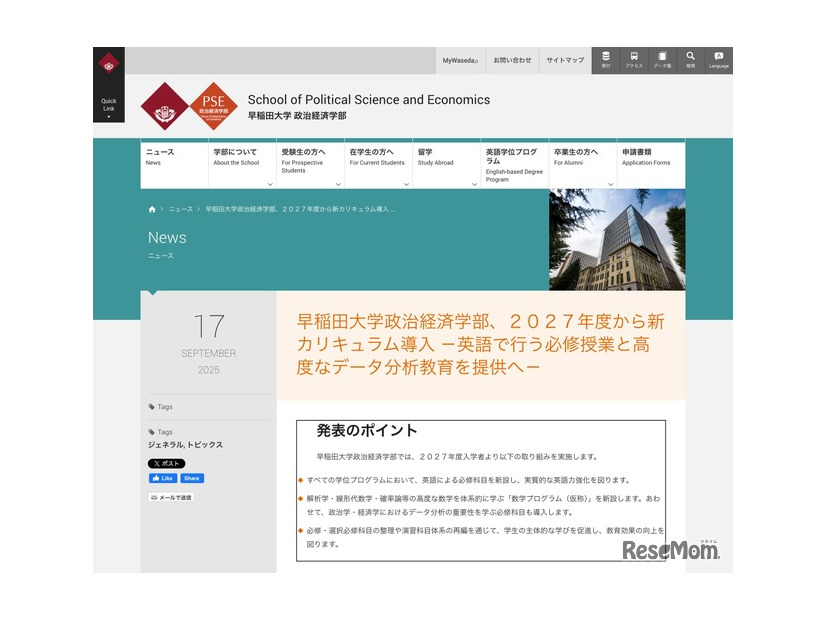Click the X post button
826x620 pixels.
click(x=166, y=464)
